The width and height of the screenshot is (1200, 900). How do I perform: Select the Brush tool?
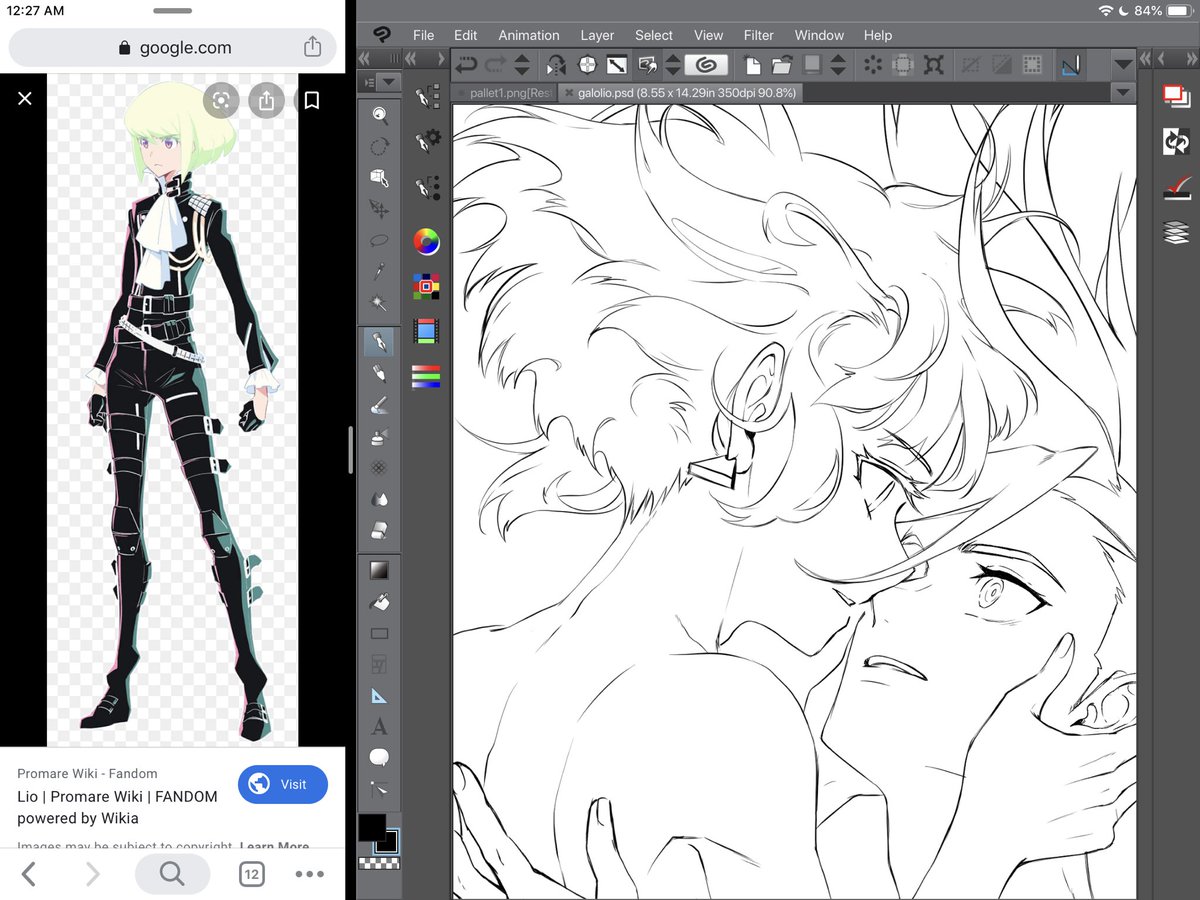pyautogui.click(x=379, y=374)
